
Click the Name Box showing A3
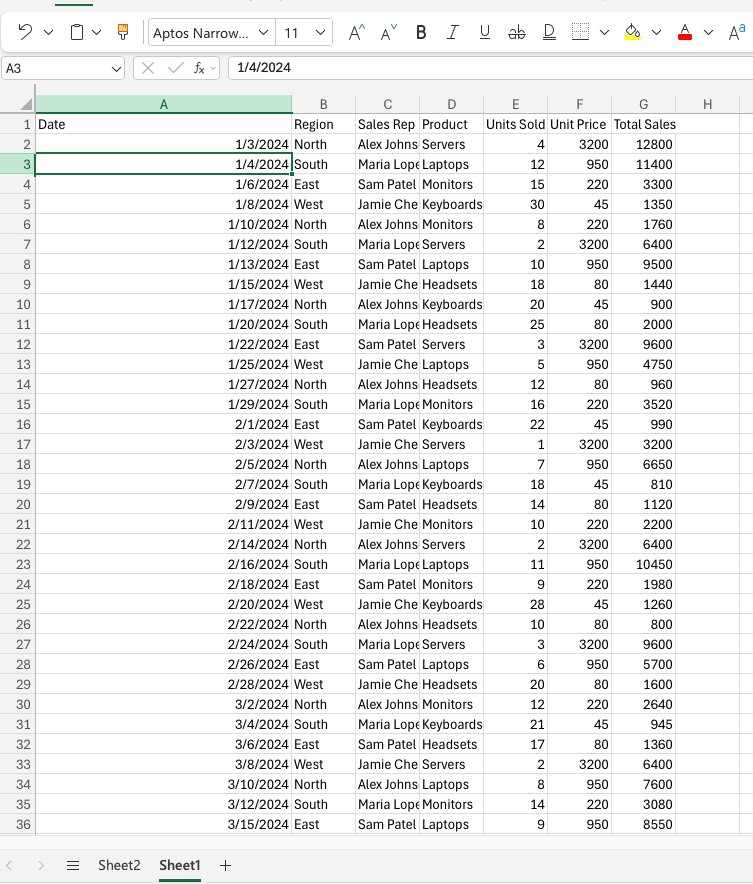[x=55, y=68]
